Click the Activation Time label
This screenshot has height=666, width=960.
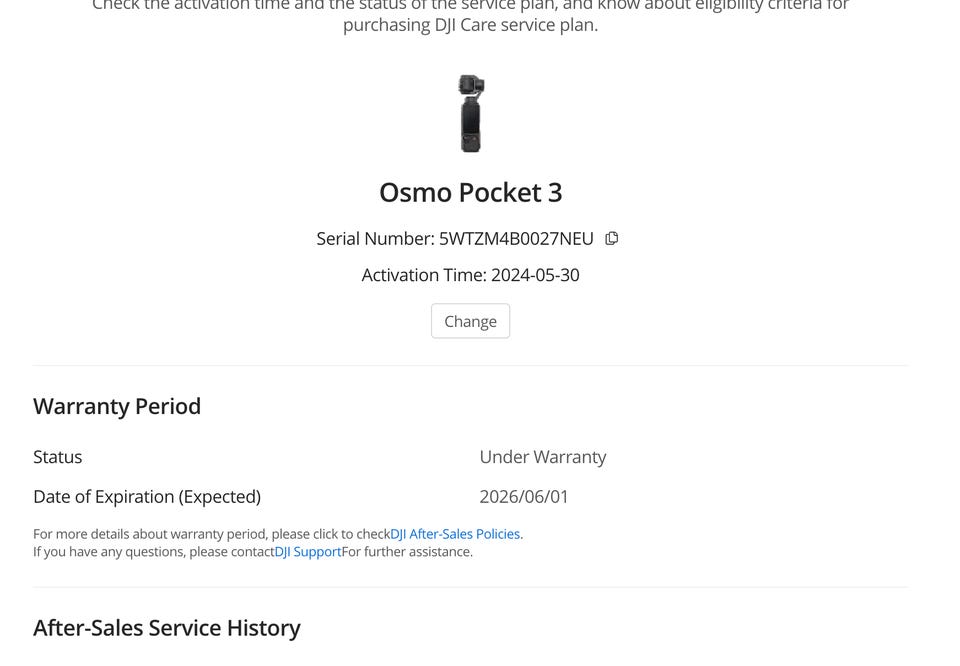[x=423, y=275]
